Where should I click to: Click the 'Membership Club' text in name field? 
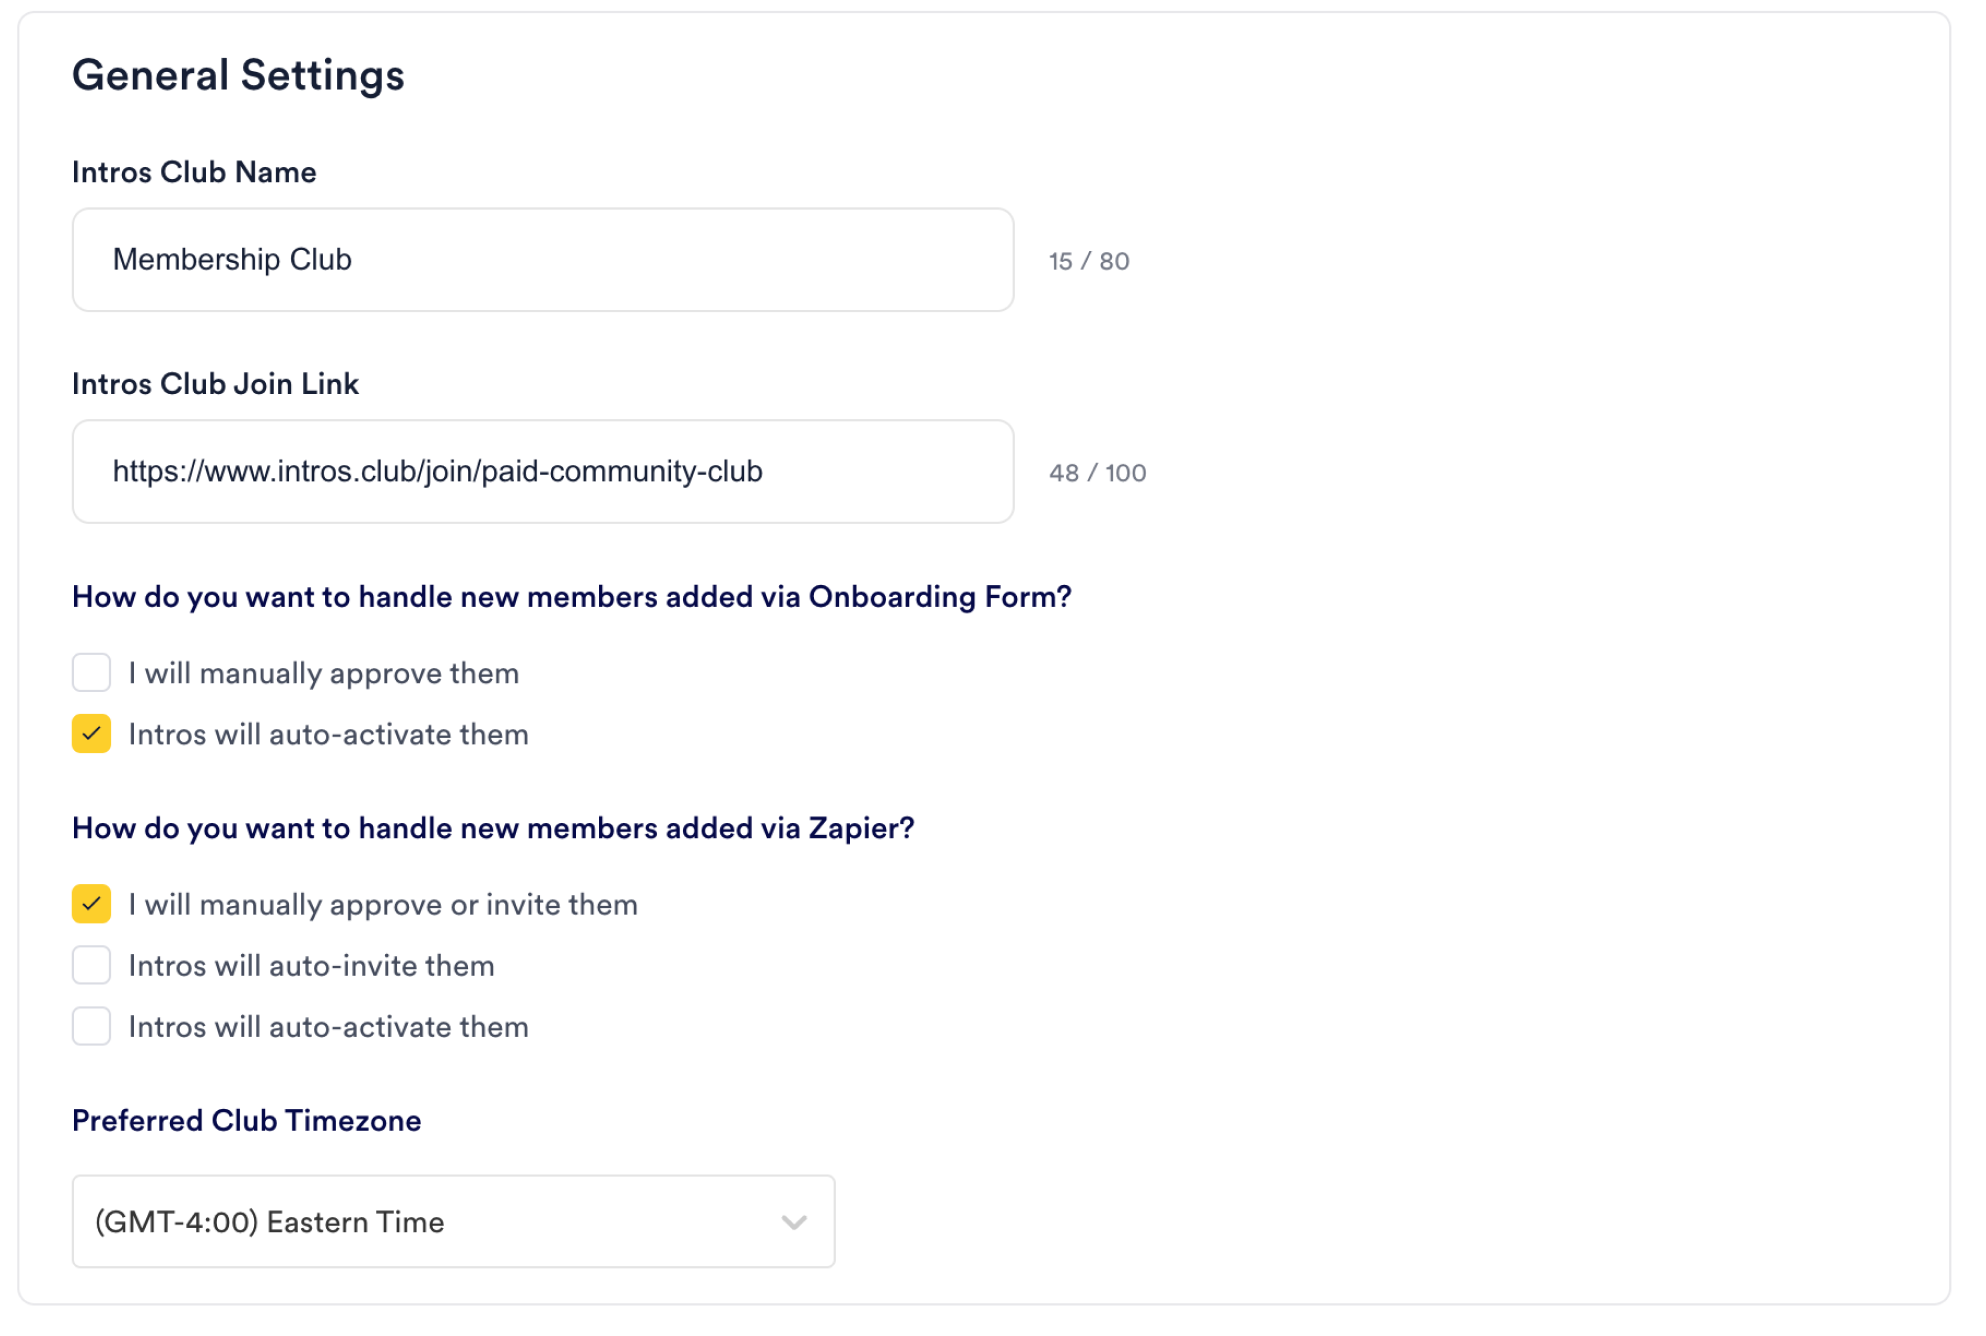click(x=232, y=260)
